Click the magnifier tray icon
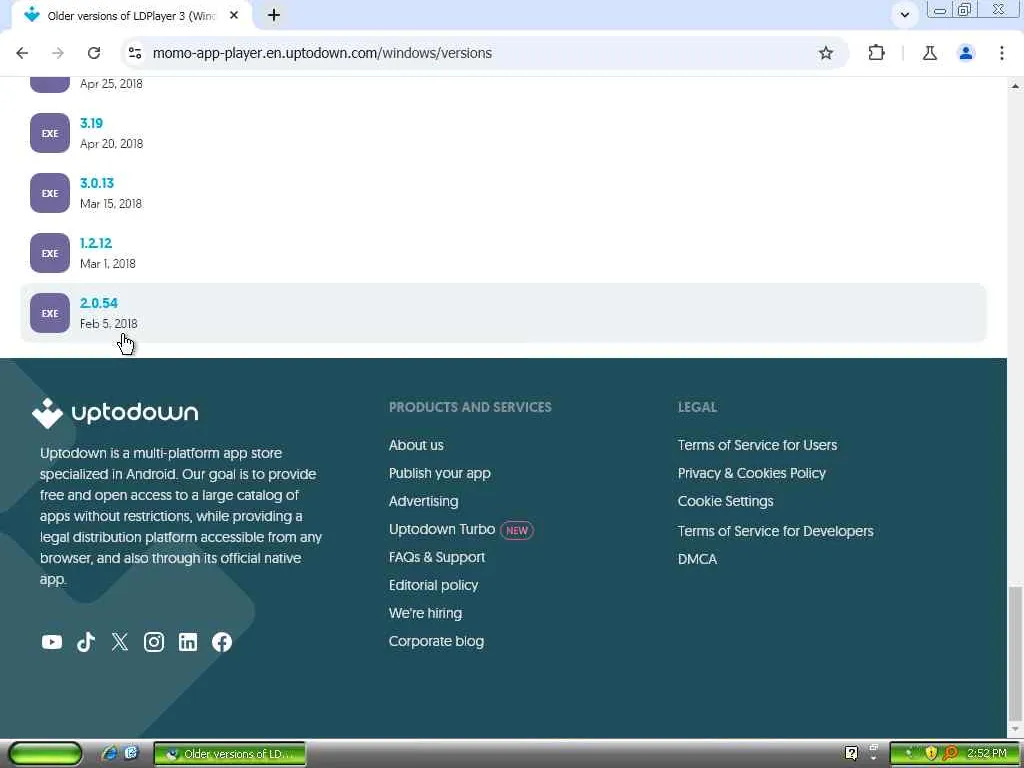 (950, 753)
